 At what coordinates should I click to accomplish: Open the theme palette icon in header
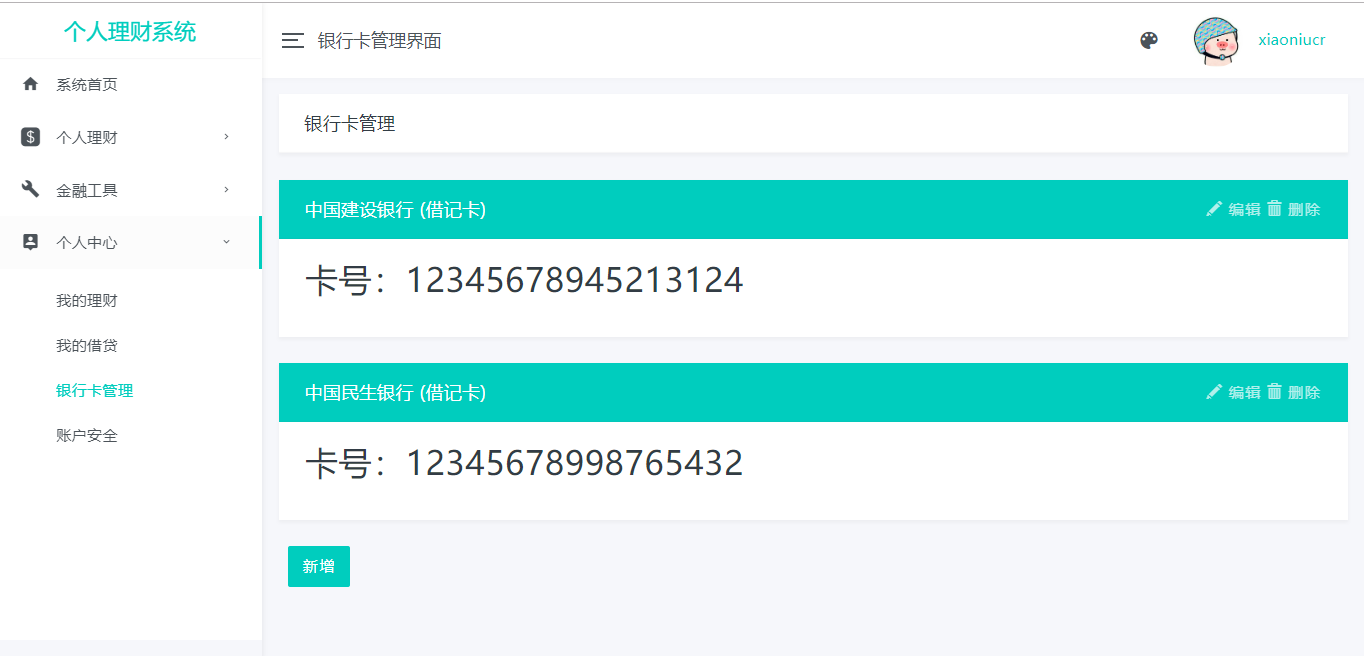coord(1149,40)
